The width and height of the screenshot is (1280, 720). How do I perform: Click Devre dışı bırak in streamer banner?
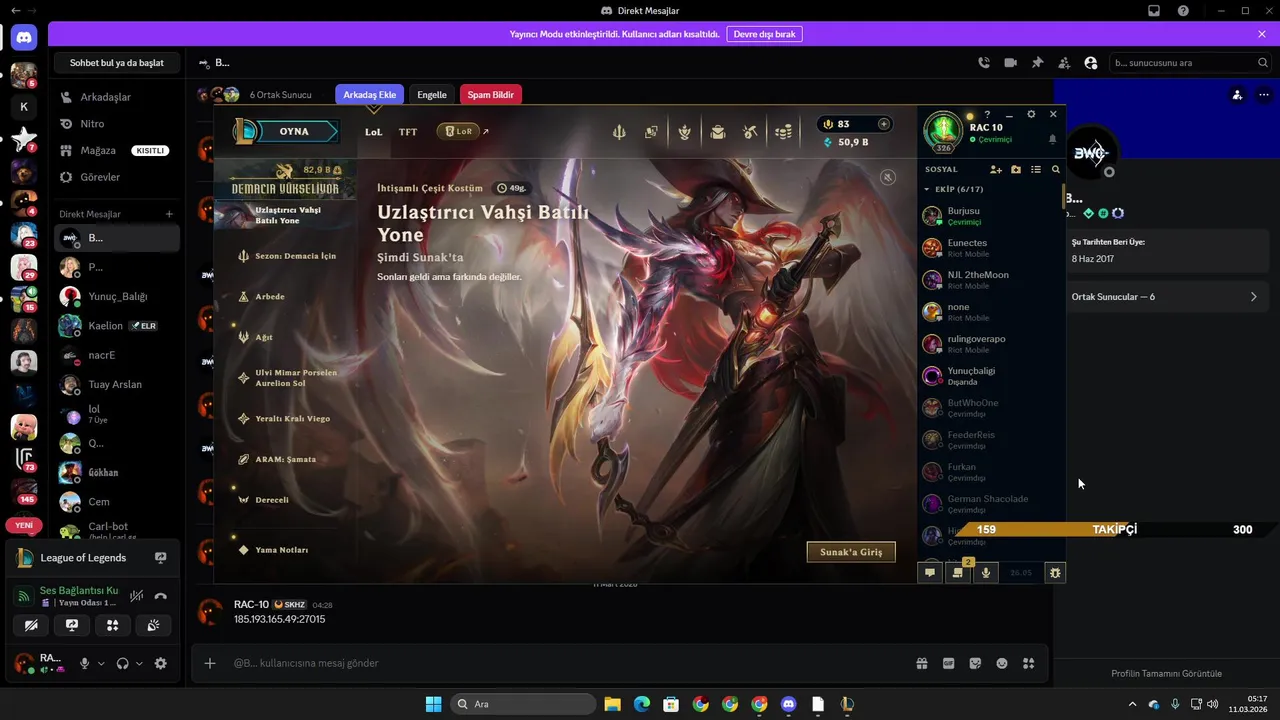point(764,34)
